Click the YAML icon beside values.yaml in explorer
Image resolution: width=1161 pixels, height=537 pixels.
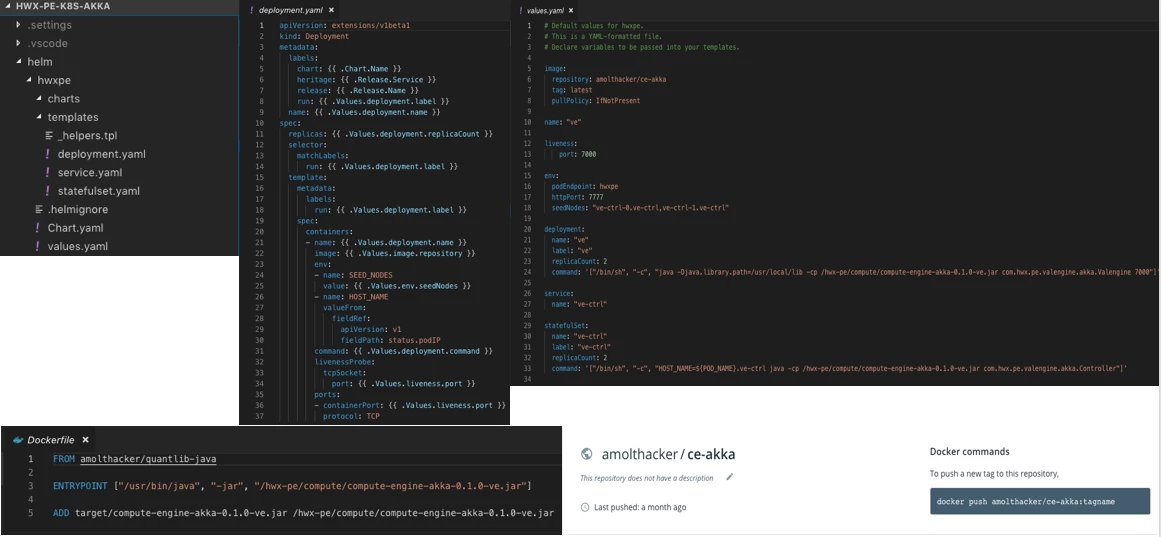pyautogui.click(x=38, y=247)
